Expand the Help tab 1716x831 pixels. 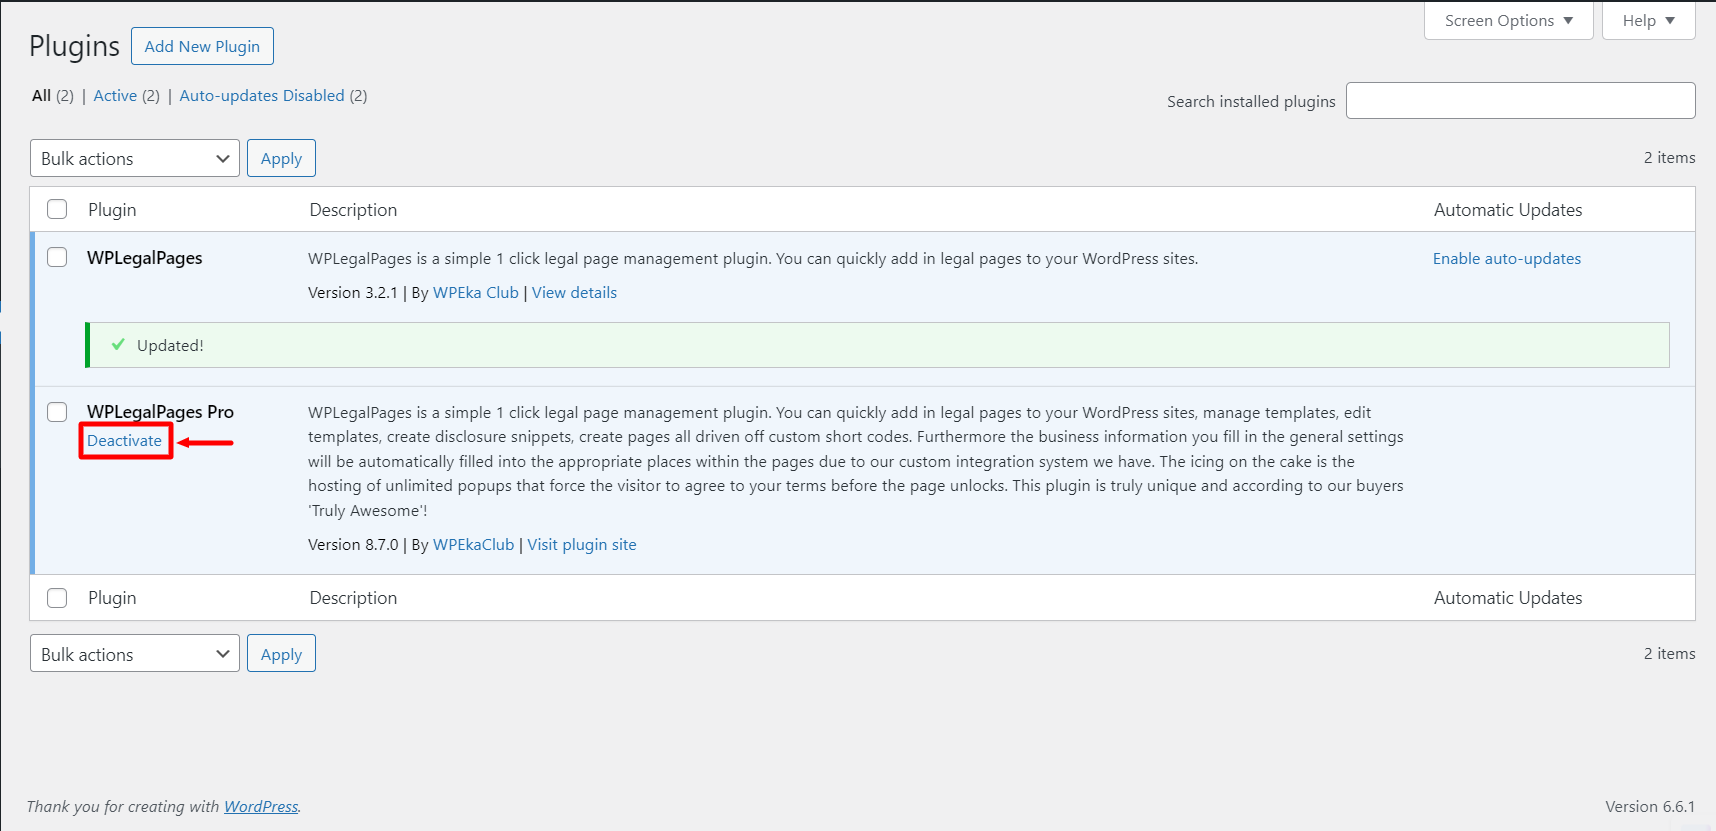(x=1648, y=21)
